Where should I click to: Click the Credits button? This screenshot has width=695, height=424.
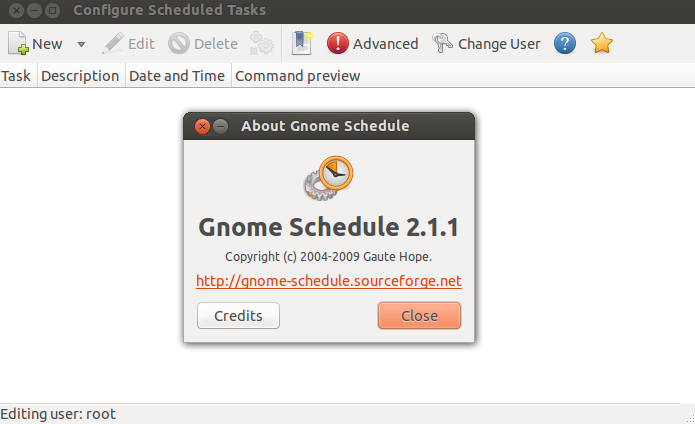[238, 315]
